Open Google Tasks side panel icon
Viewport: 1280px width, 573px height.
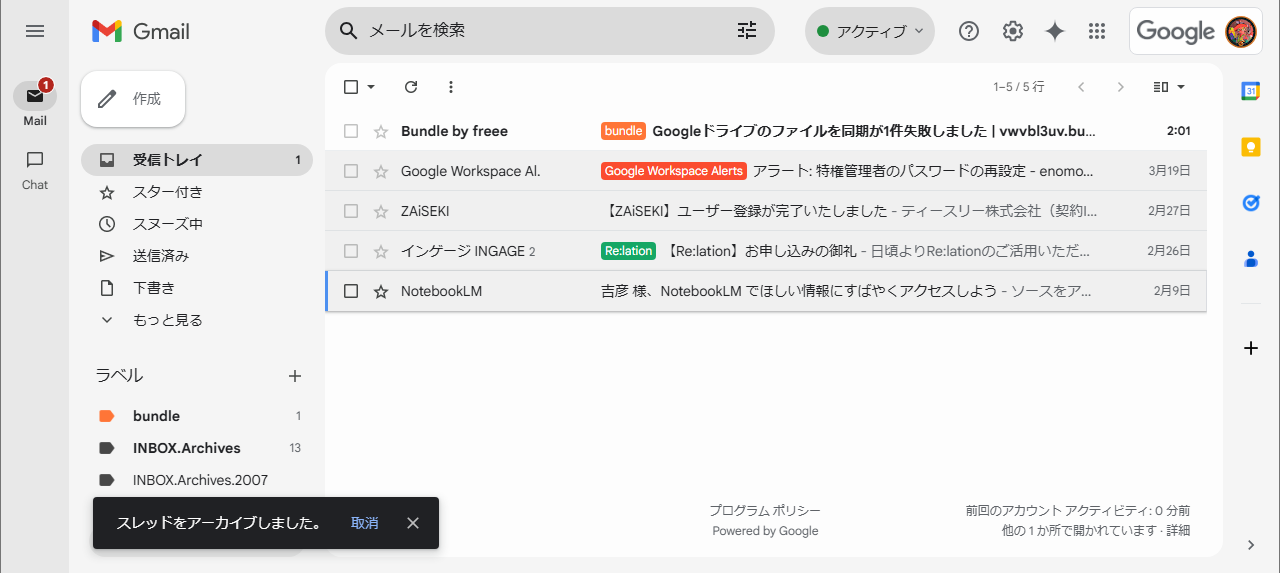coord(1250,203)
